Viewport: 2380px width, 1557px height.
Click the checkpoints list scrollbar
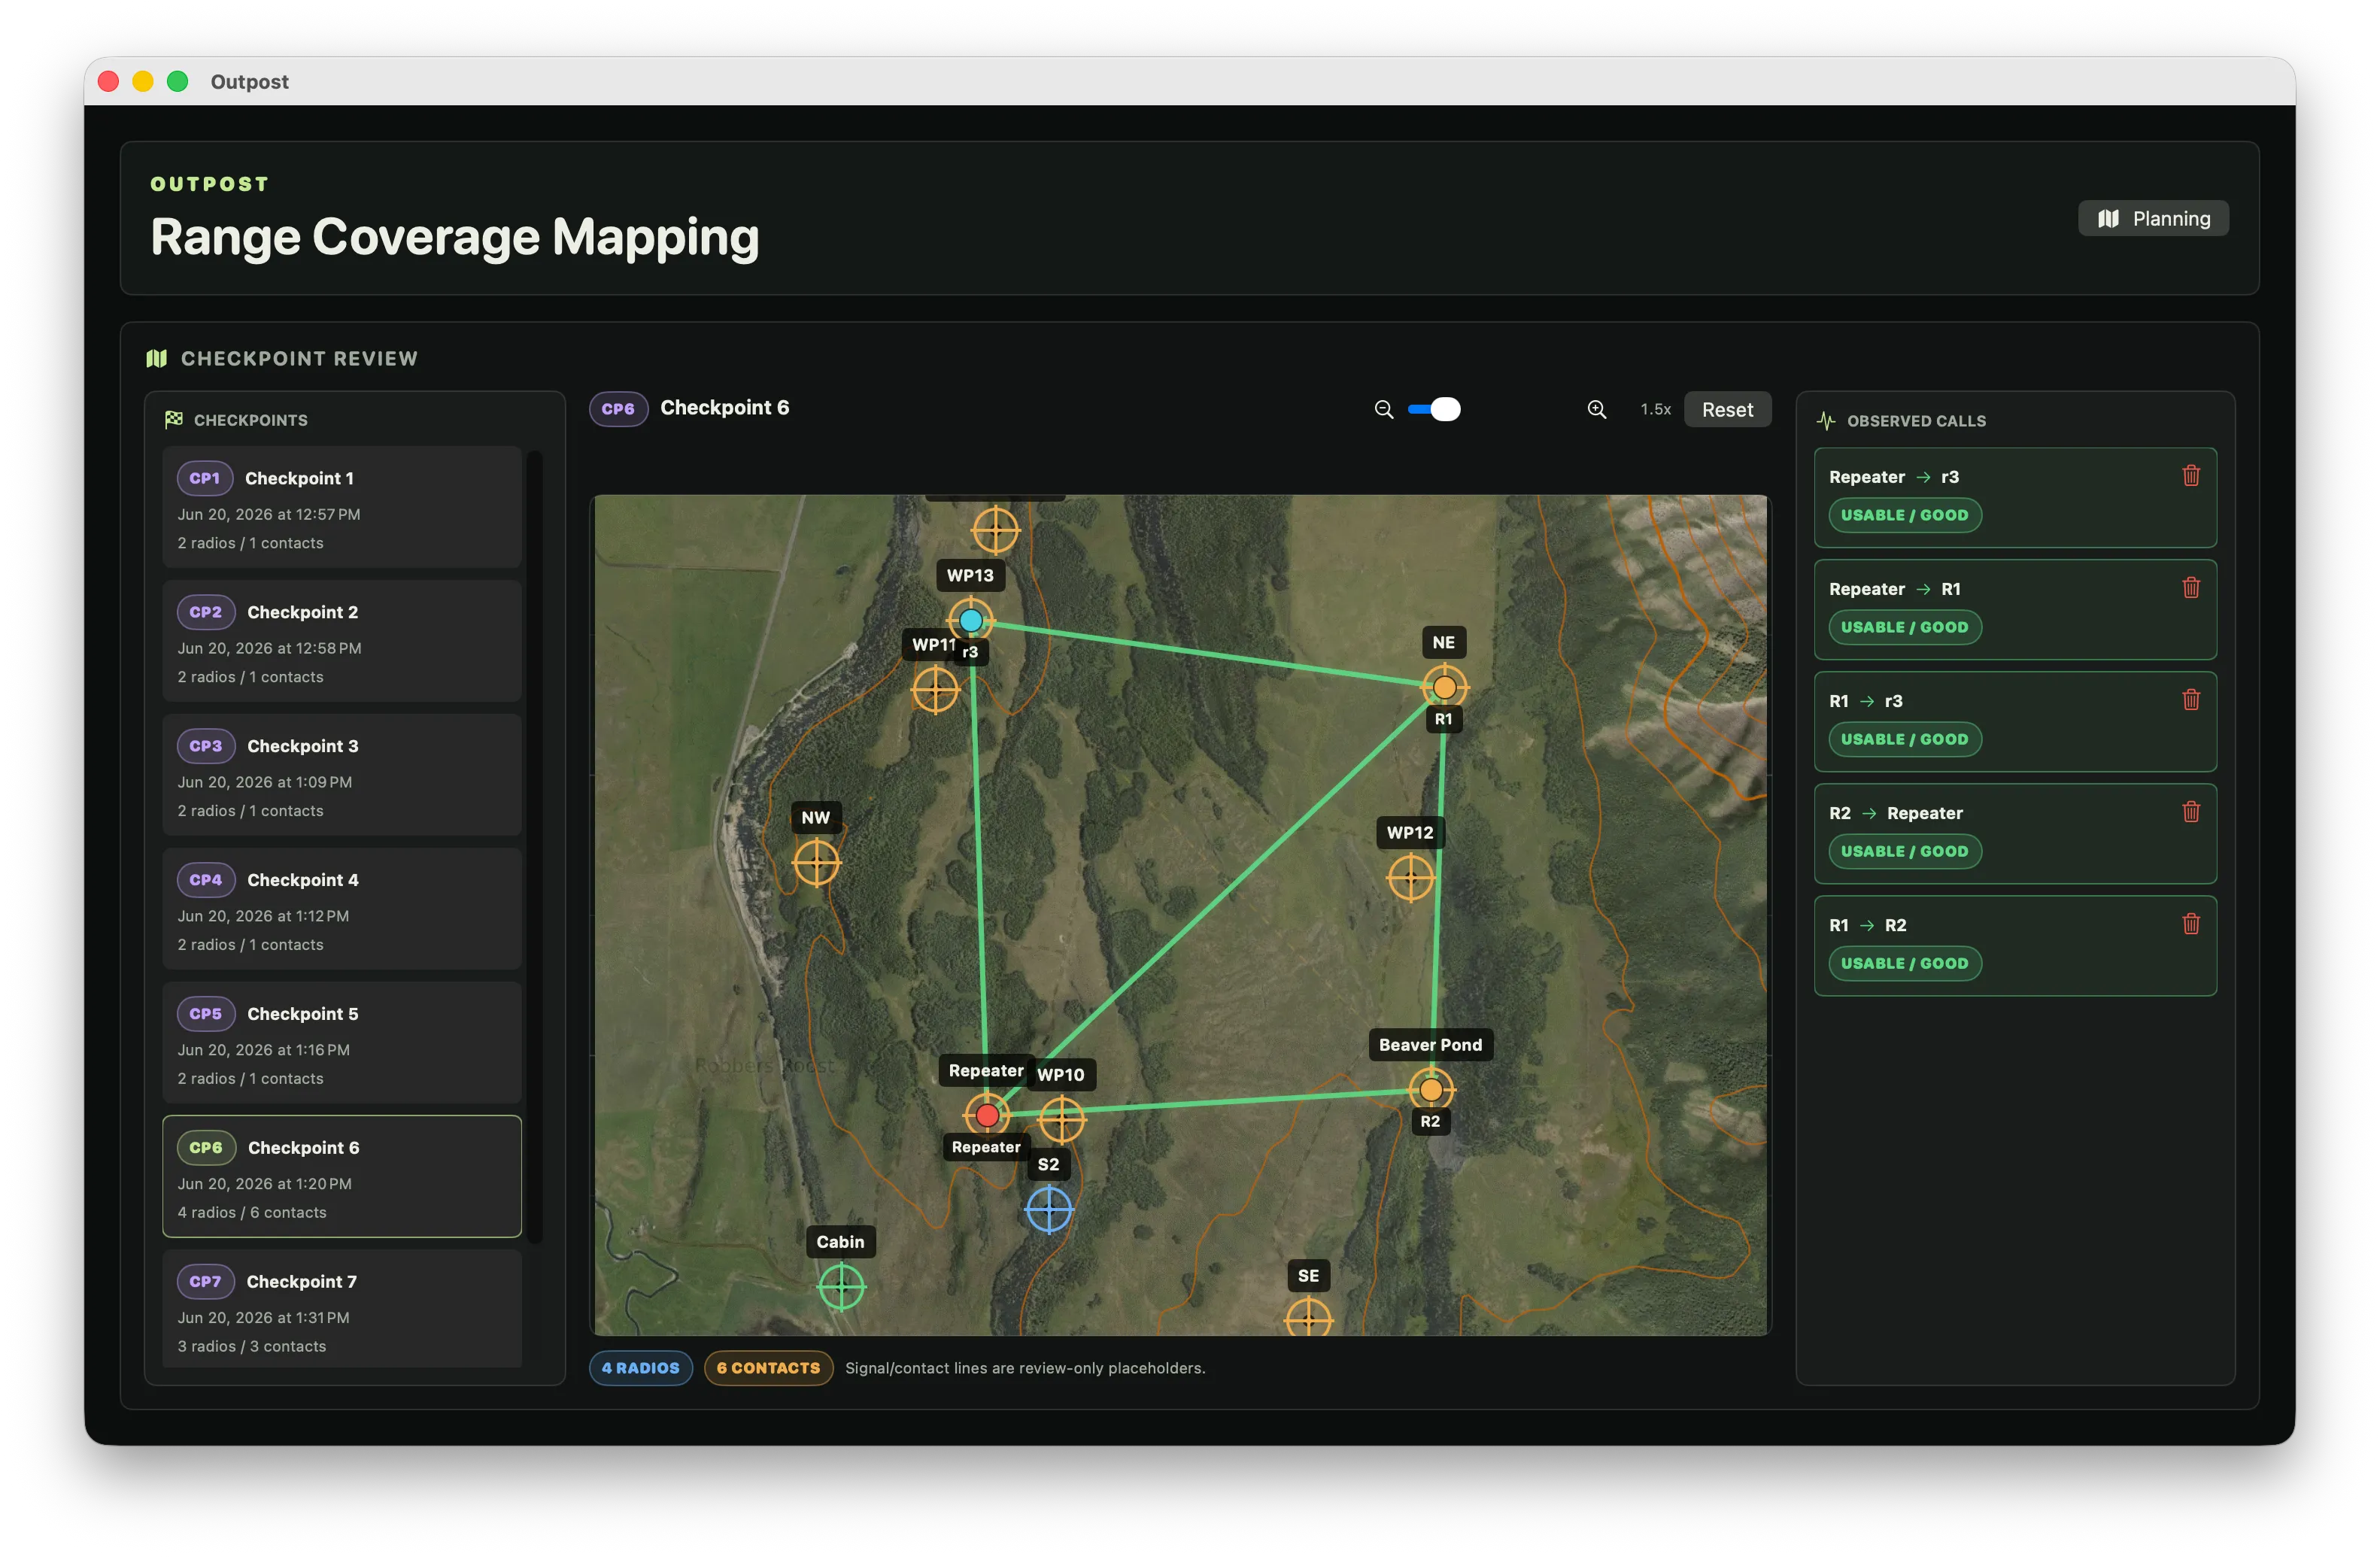535,847
